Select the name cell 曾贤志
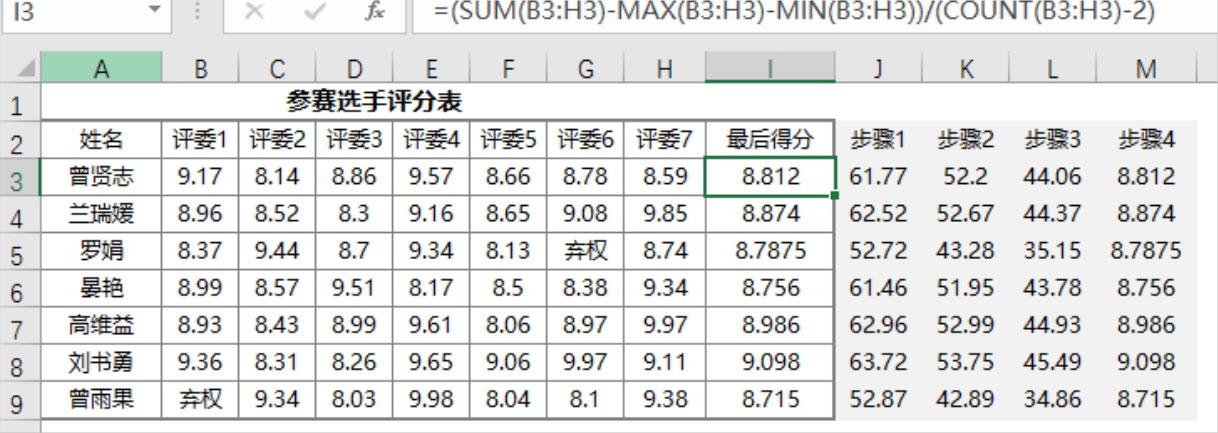Screen dimensions: 1218x433 [x=101, y=177]
